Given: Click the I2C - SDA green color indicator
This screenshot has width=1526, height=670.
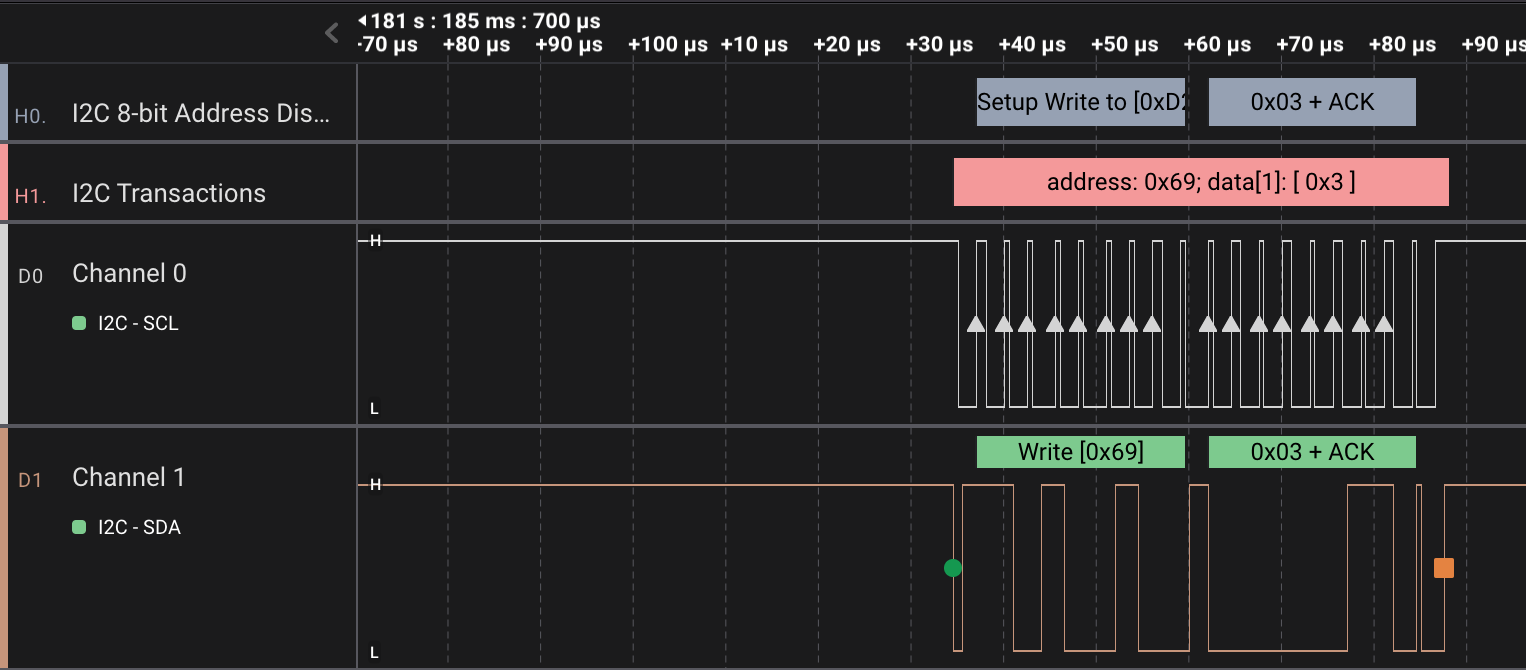Looking at the screenshot, I should [80, 527].
